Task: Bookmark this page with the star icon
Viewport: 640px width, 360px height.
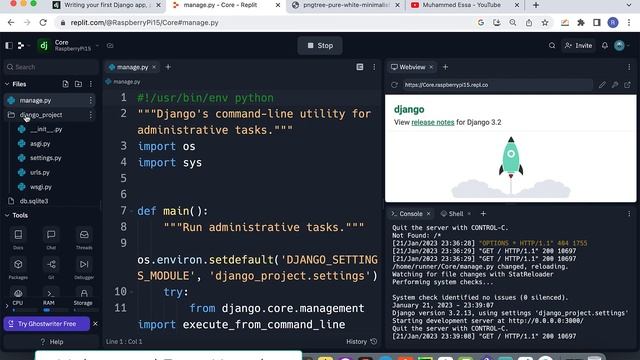Action: 545,23
